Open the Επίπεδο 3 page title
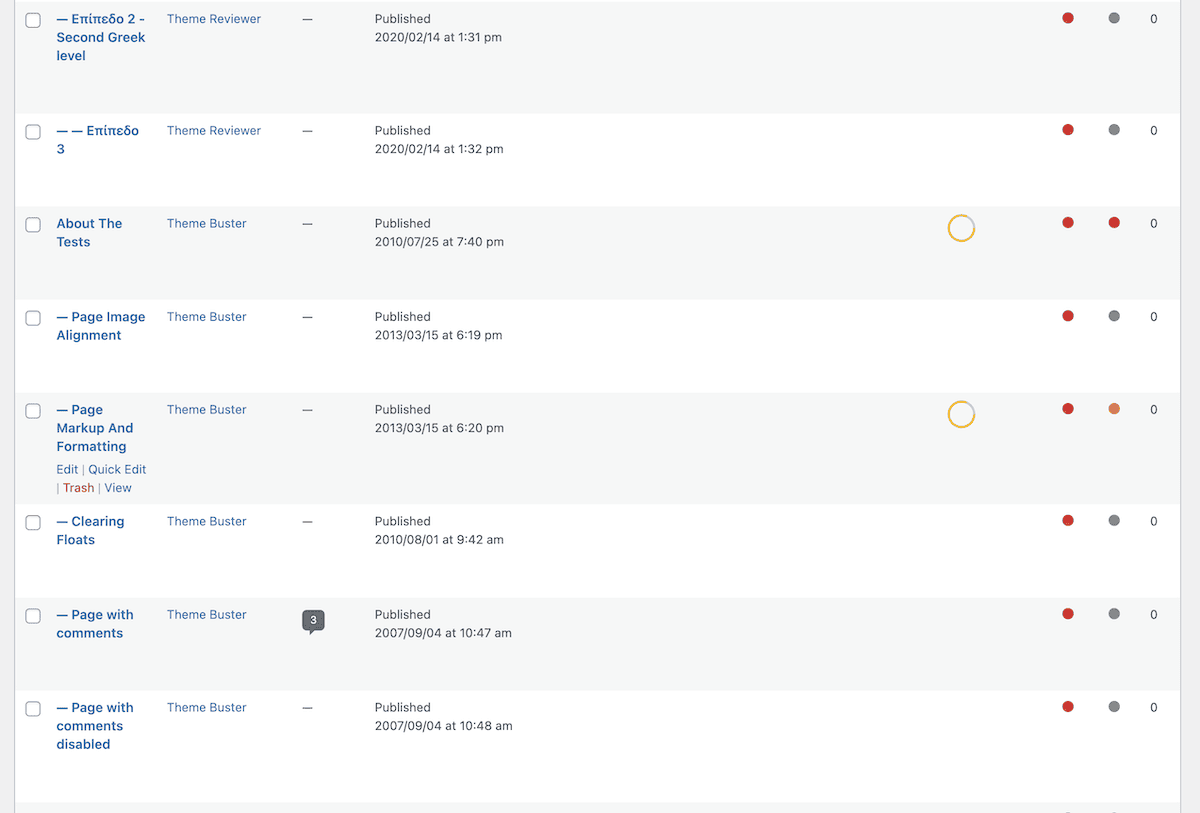Viewport: 1200px width, 813px height. tap(97, 140)
